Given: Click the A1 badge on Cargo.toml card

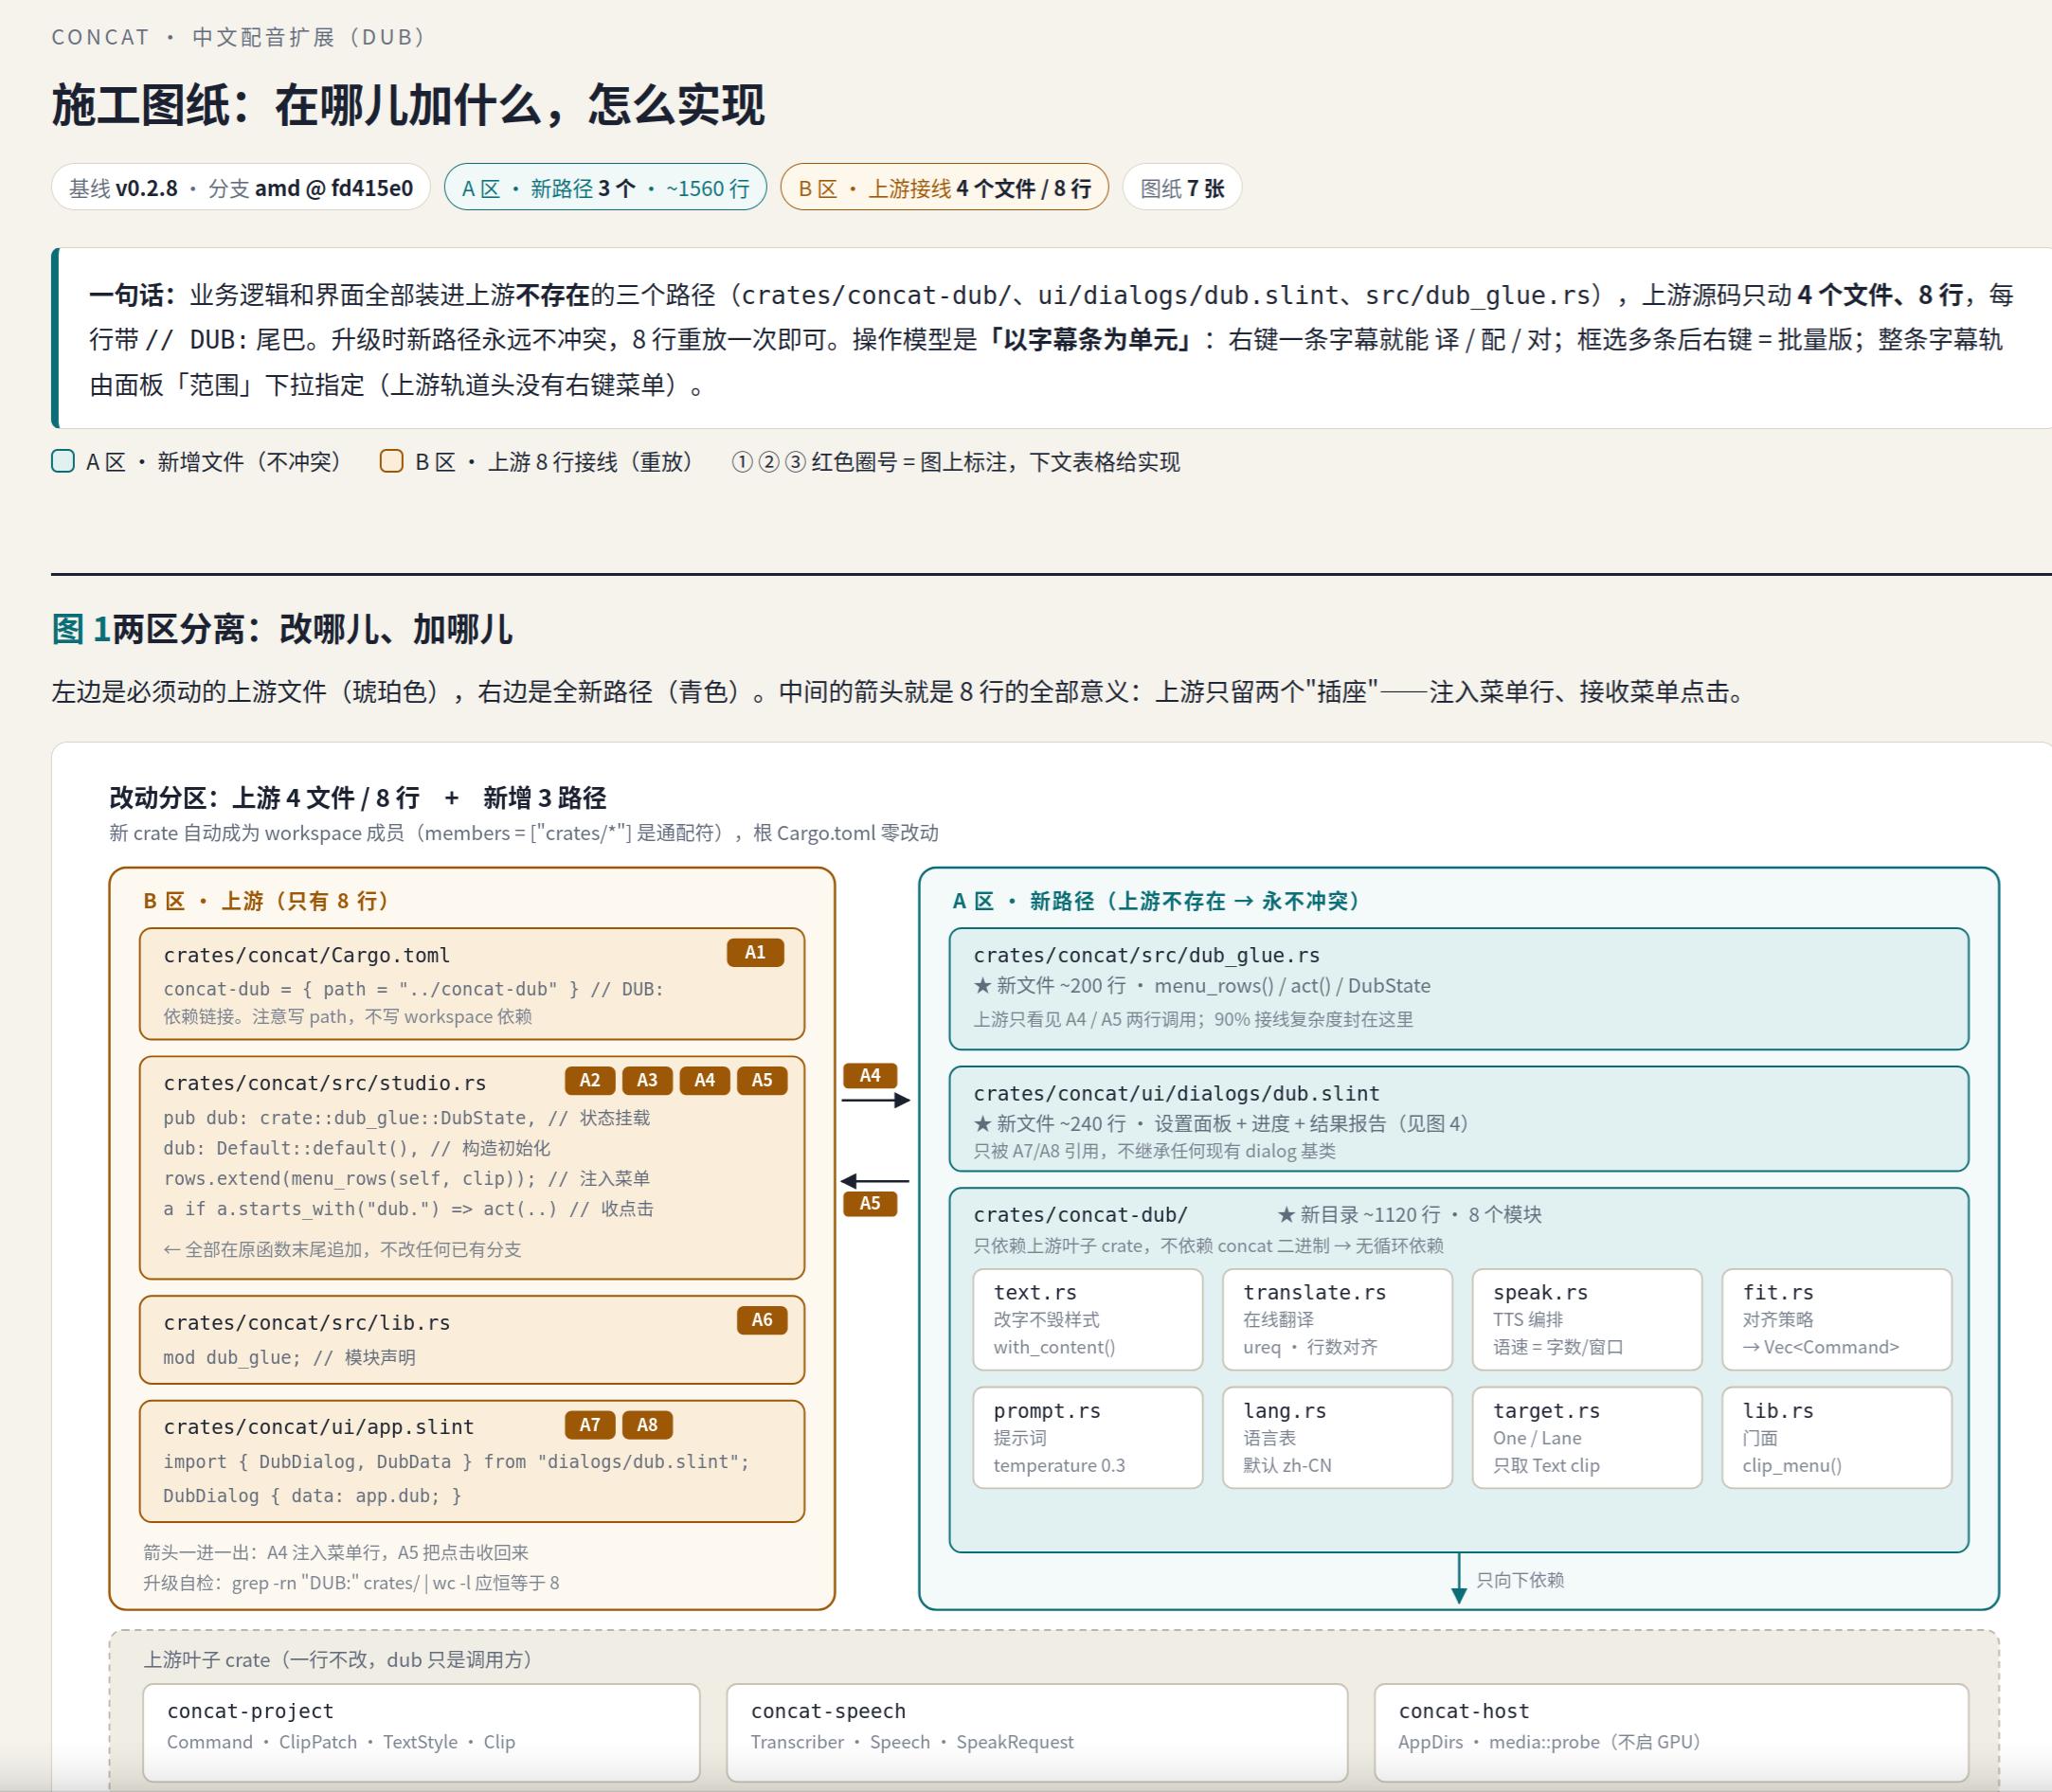Looking at the screenshot, I should pos(755,952).
